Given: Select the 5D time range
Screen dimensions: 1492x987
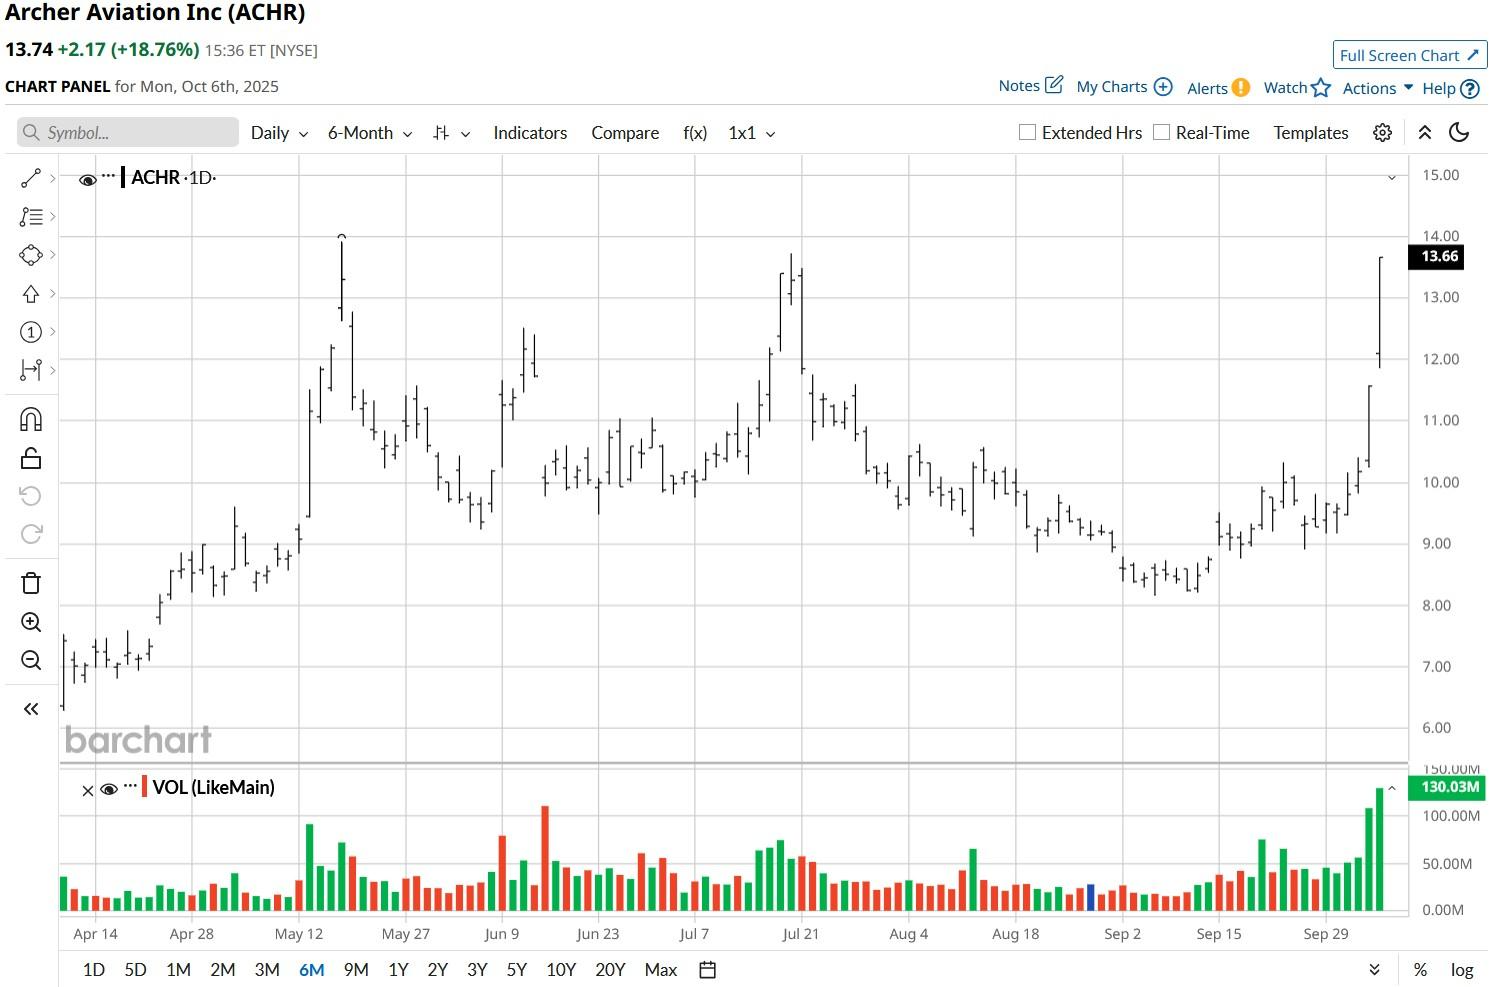Looking at the screenshot, I should 135,970.
